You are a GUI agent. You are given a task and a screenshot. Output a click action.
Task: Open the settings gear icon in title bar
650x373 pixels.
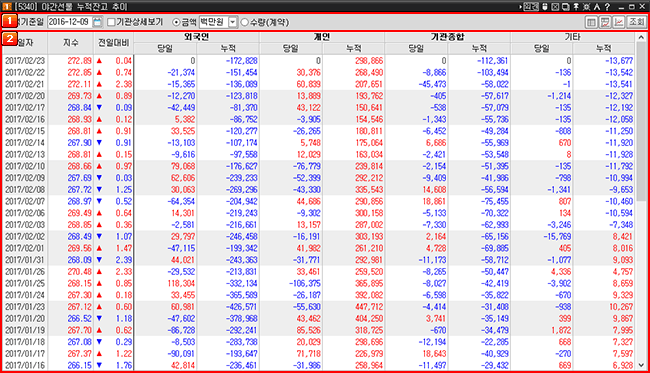coord(587,7)
